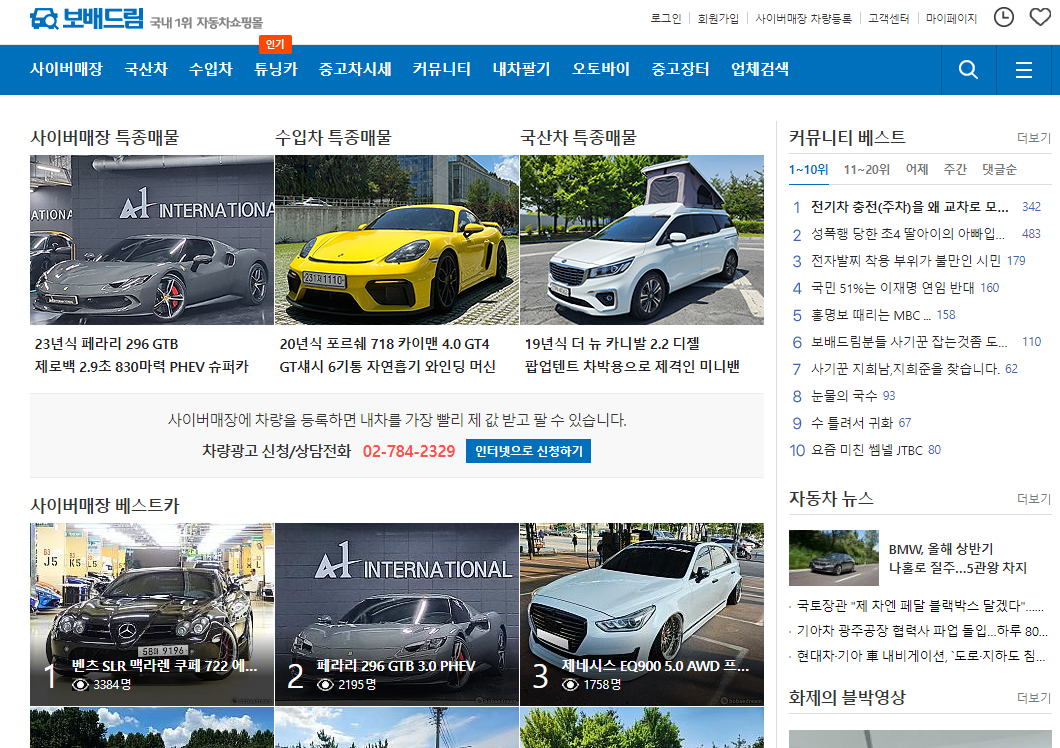Click 2195명 view count eye icon
The height and width of the screenshot is (748, 1060).
[325, 685]
